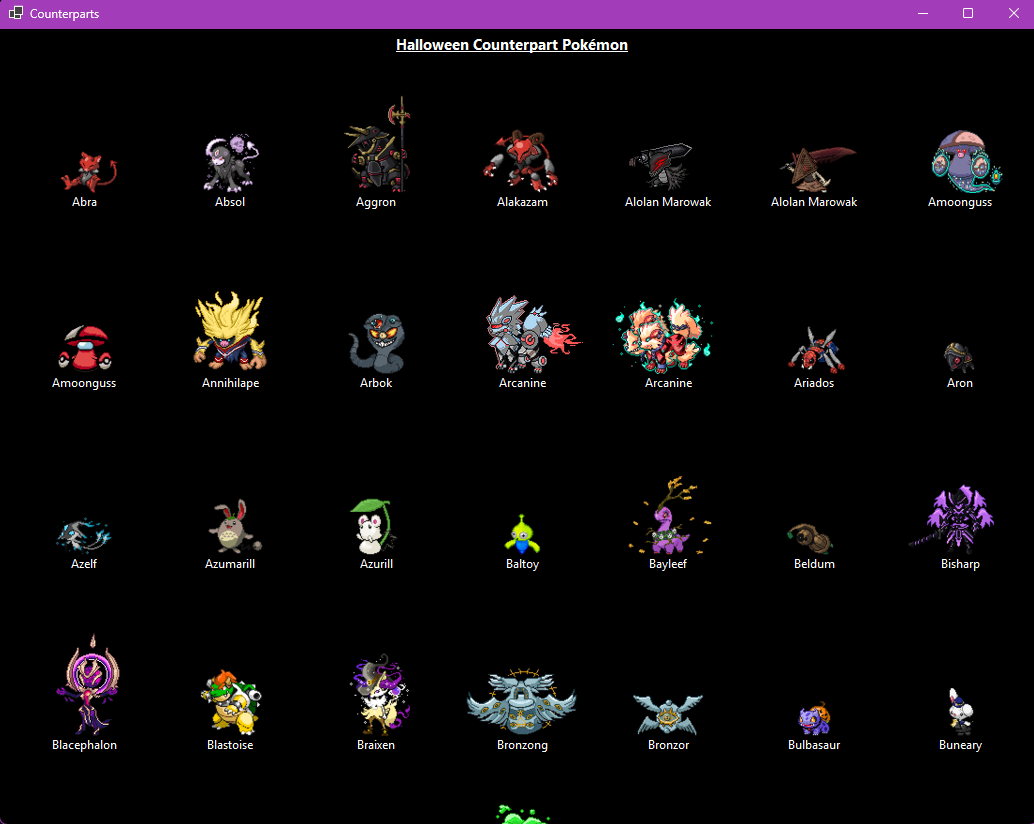Viewport: 1034px width, 824px height.
Task: Click the Bisharp name label
Action: click(960, 564)
